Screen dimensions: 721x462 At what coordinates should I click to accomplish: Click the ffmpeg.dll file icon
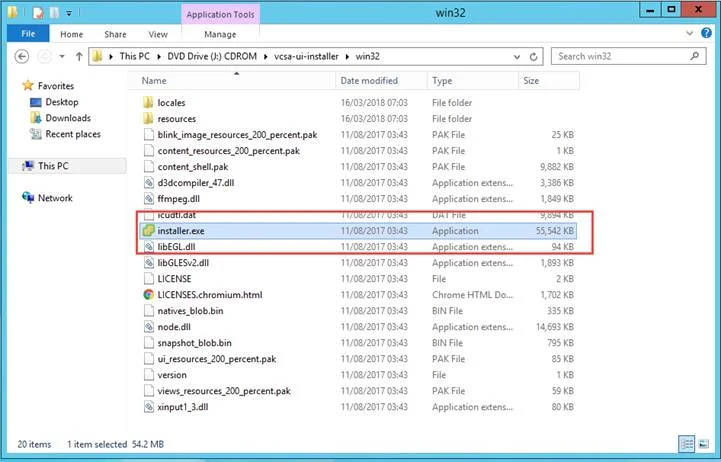coord(149,199)
